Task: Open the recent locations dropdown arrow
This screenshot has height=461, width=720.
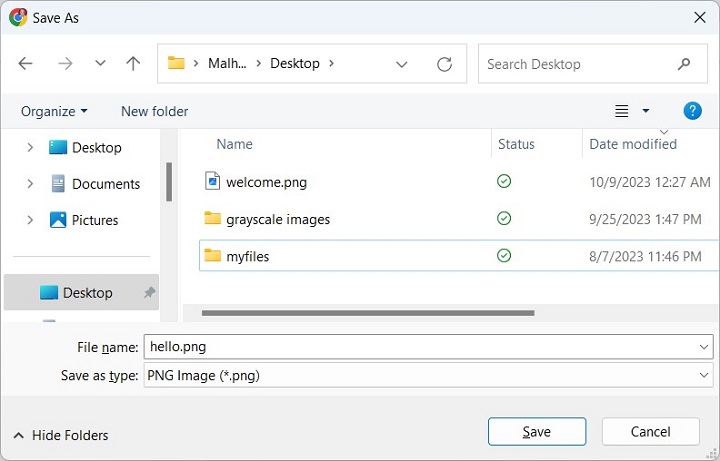Action: tap(100, 63)
